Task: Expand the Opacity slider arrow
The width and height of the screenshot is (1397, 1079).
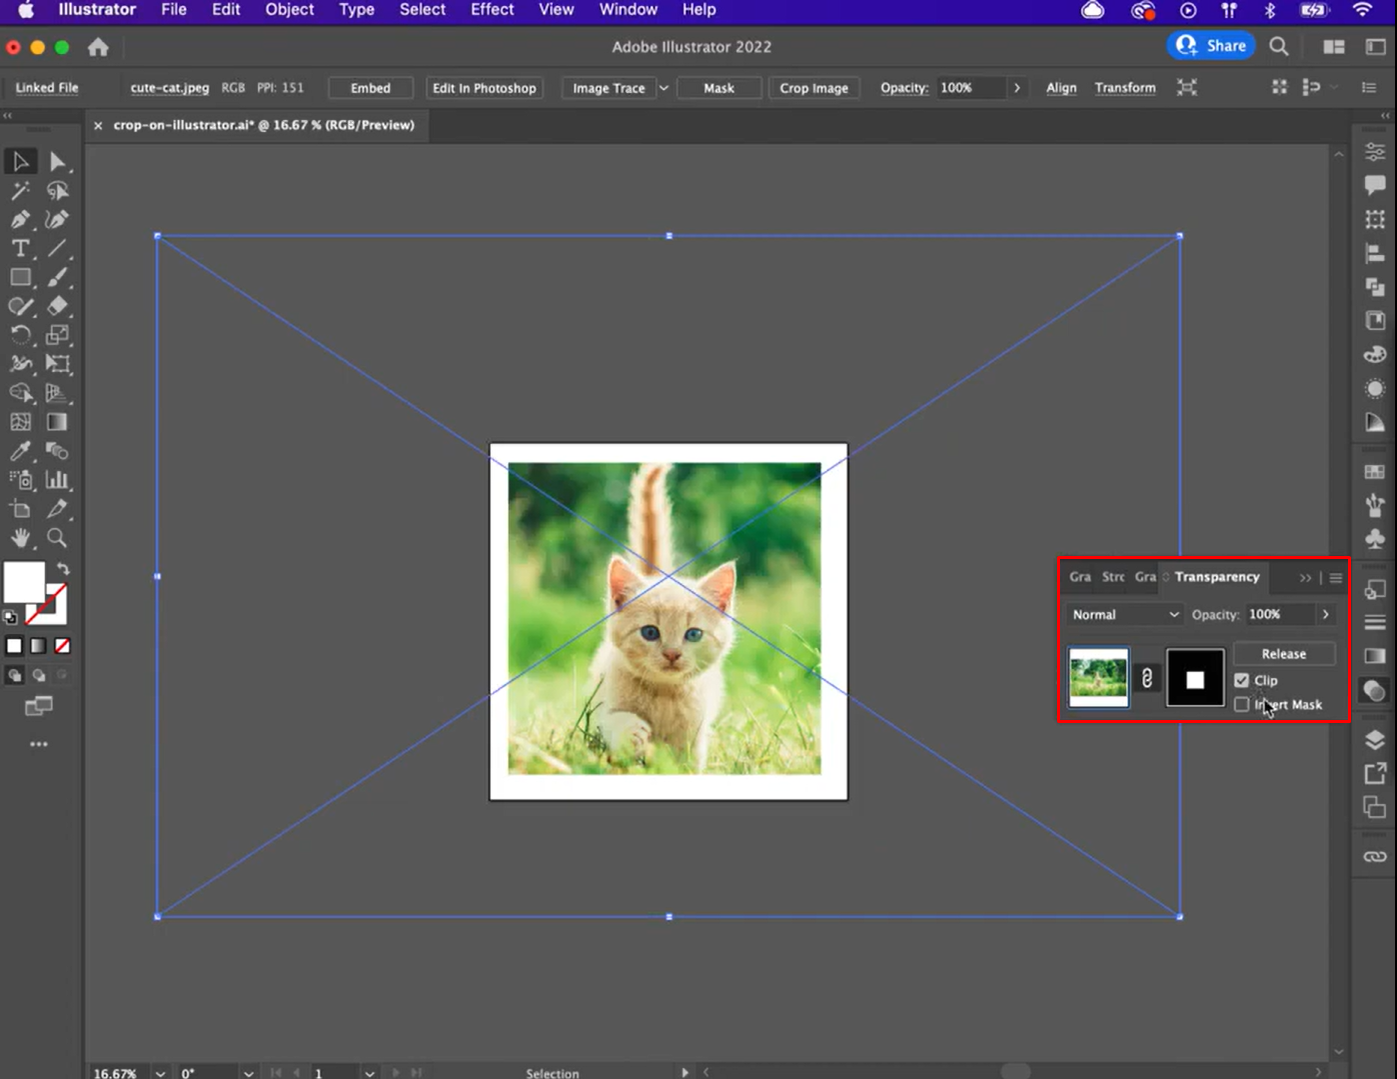Action: click(x=1326, y=614)
